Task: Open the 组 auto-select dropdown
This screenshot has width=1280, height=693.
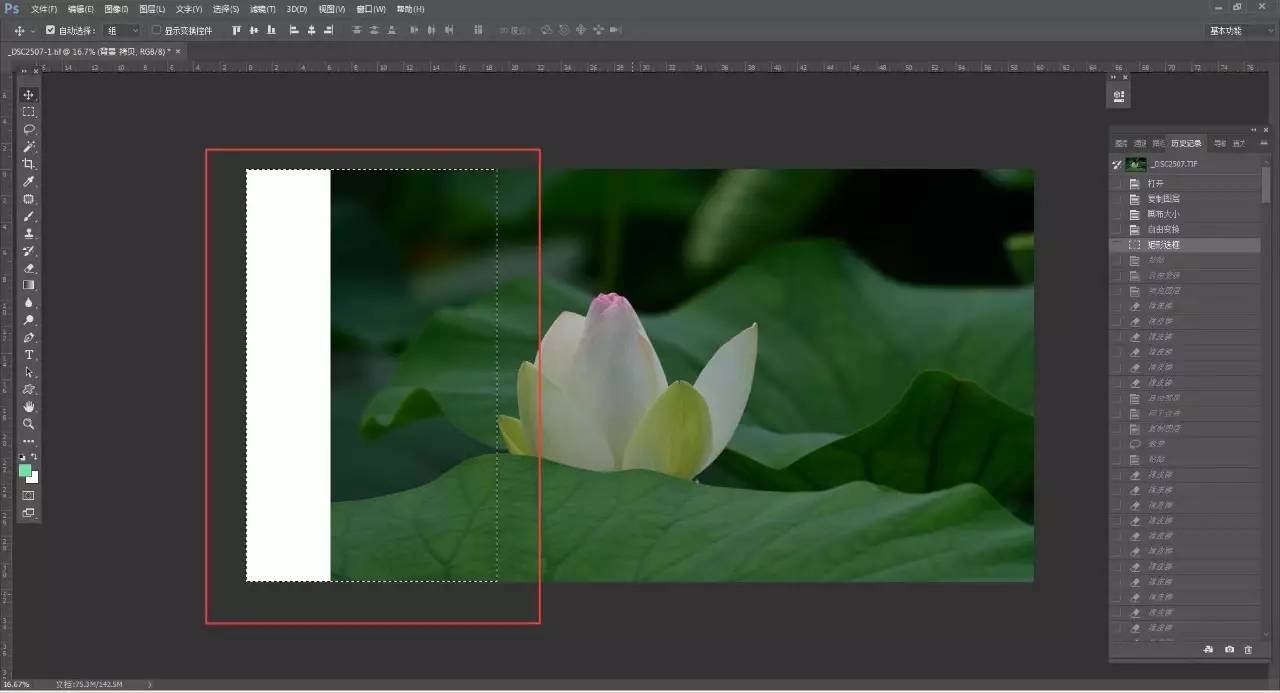Action: 123,30
